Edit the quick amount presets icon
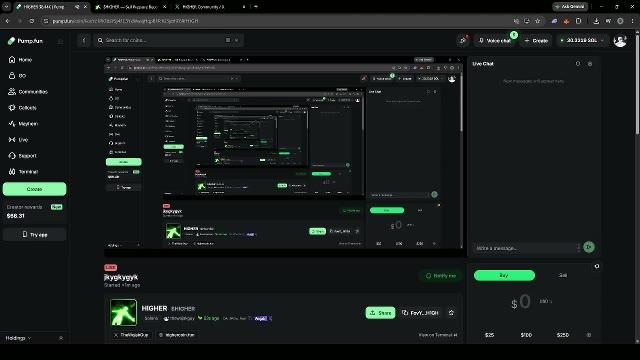640x360 pixels. coord(589,335)
